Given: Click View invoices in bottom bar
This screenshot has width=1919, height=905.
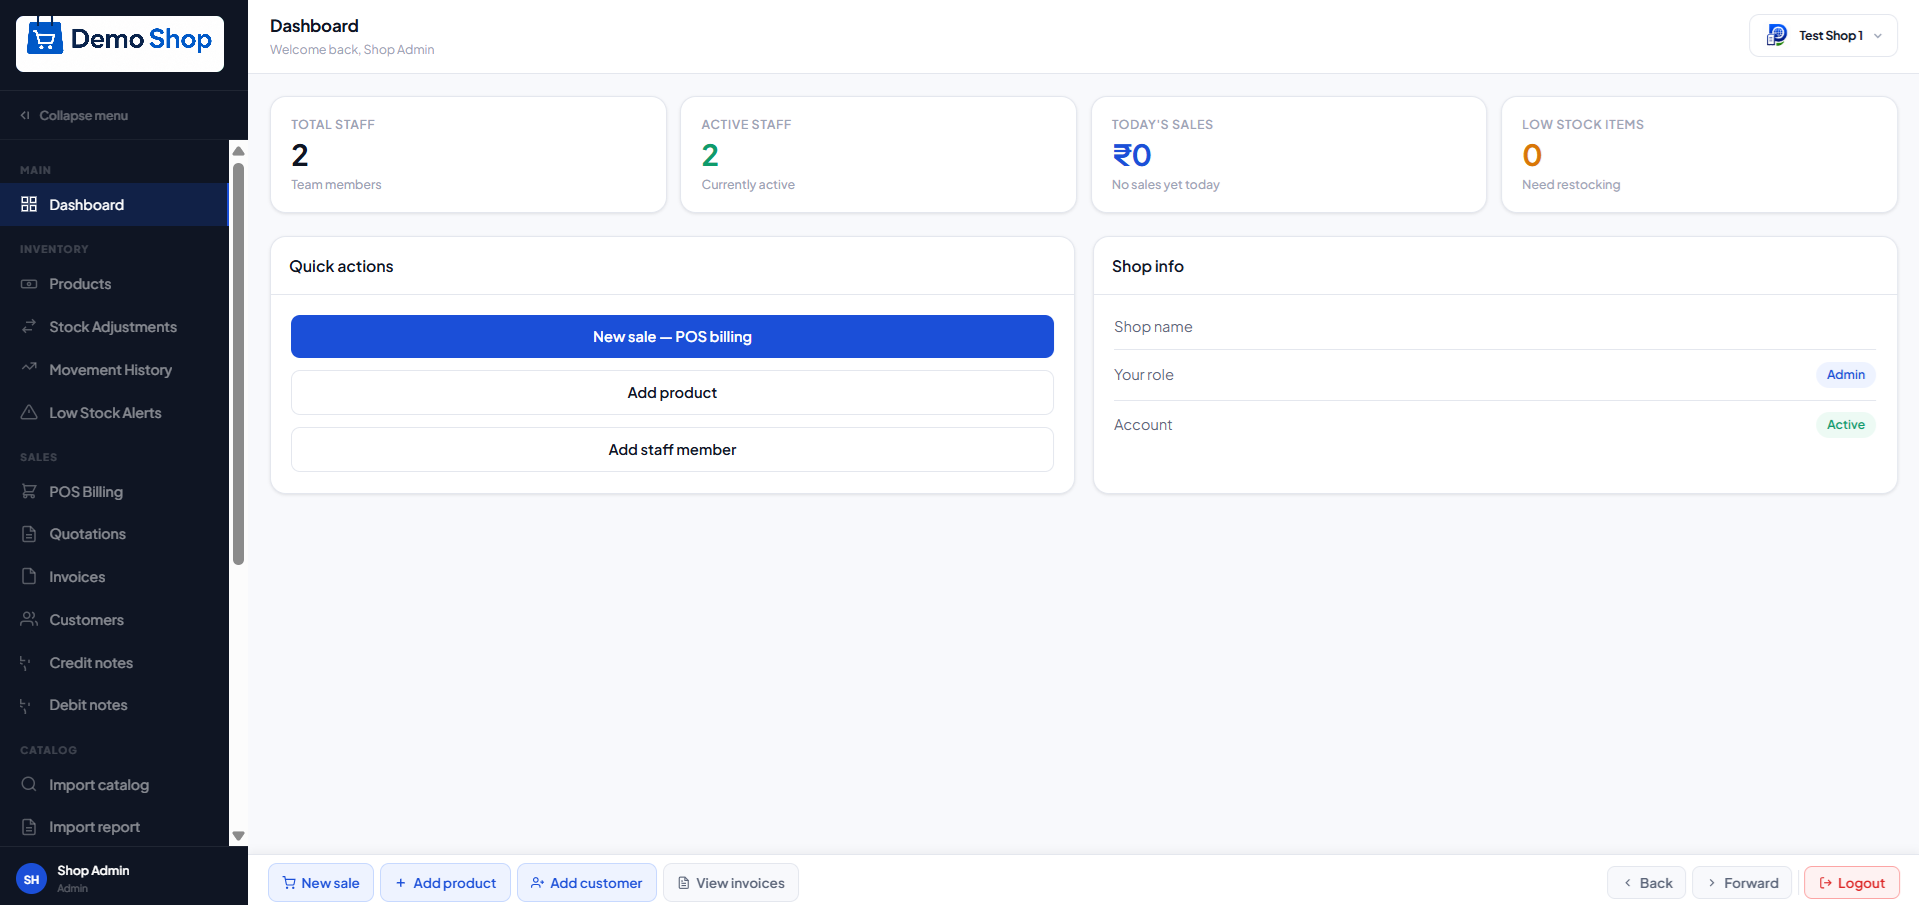Looking at the screenshot, I should (x=731, y=883).
